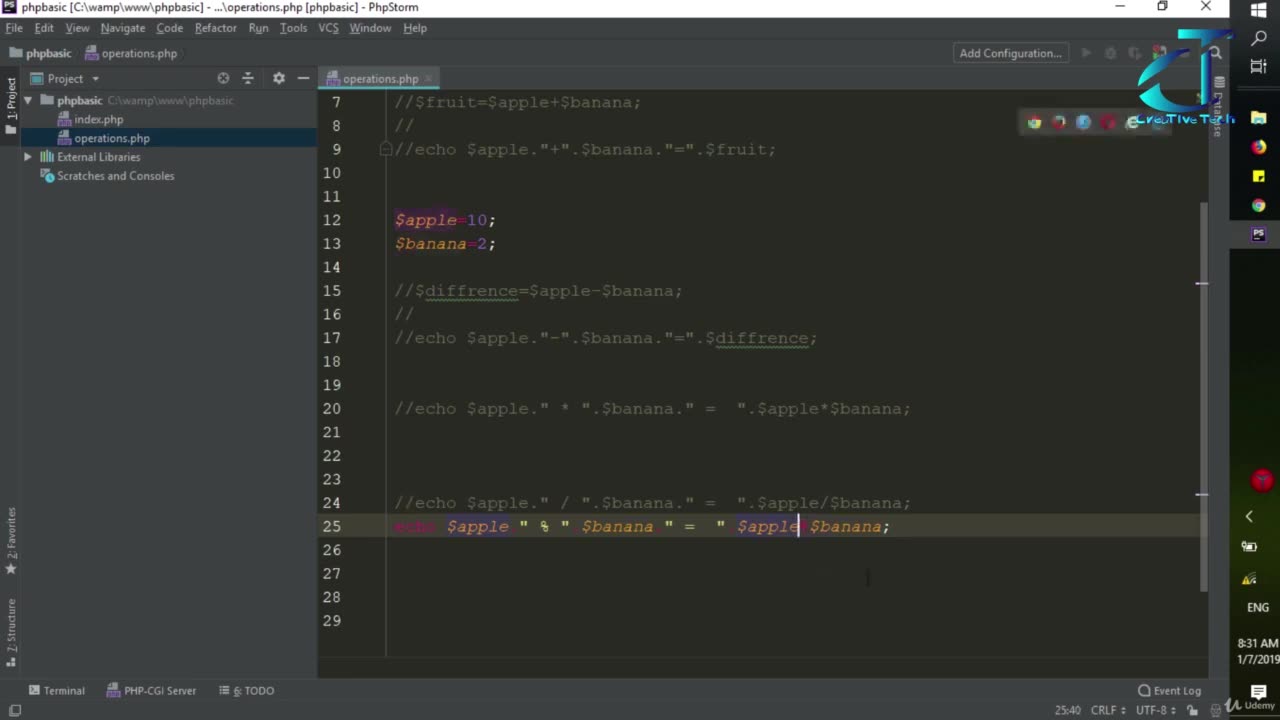Open the CRLF line separator dropdown
The height and width of the screenshot is (720, 1280).
[x=1108, y=710]
